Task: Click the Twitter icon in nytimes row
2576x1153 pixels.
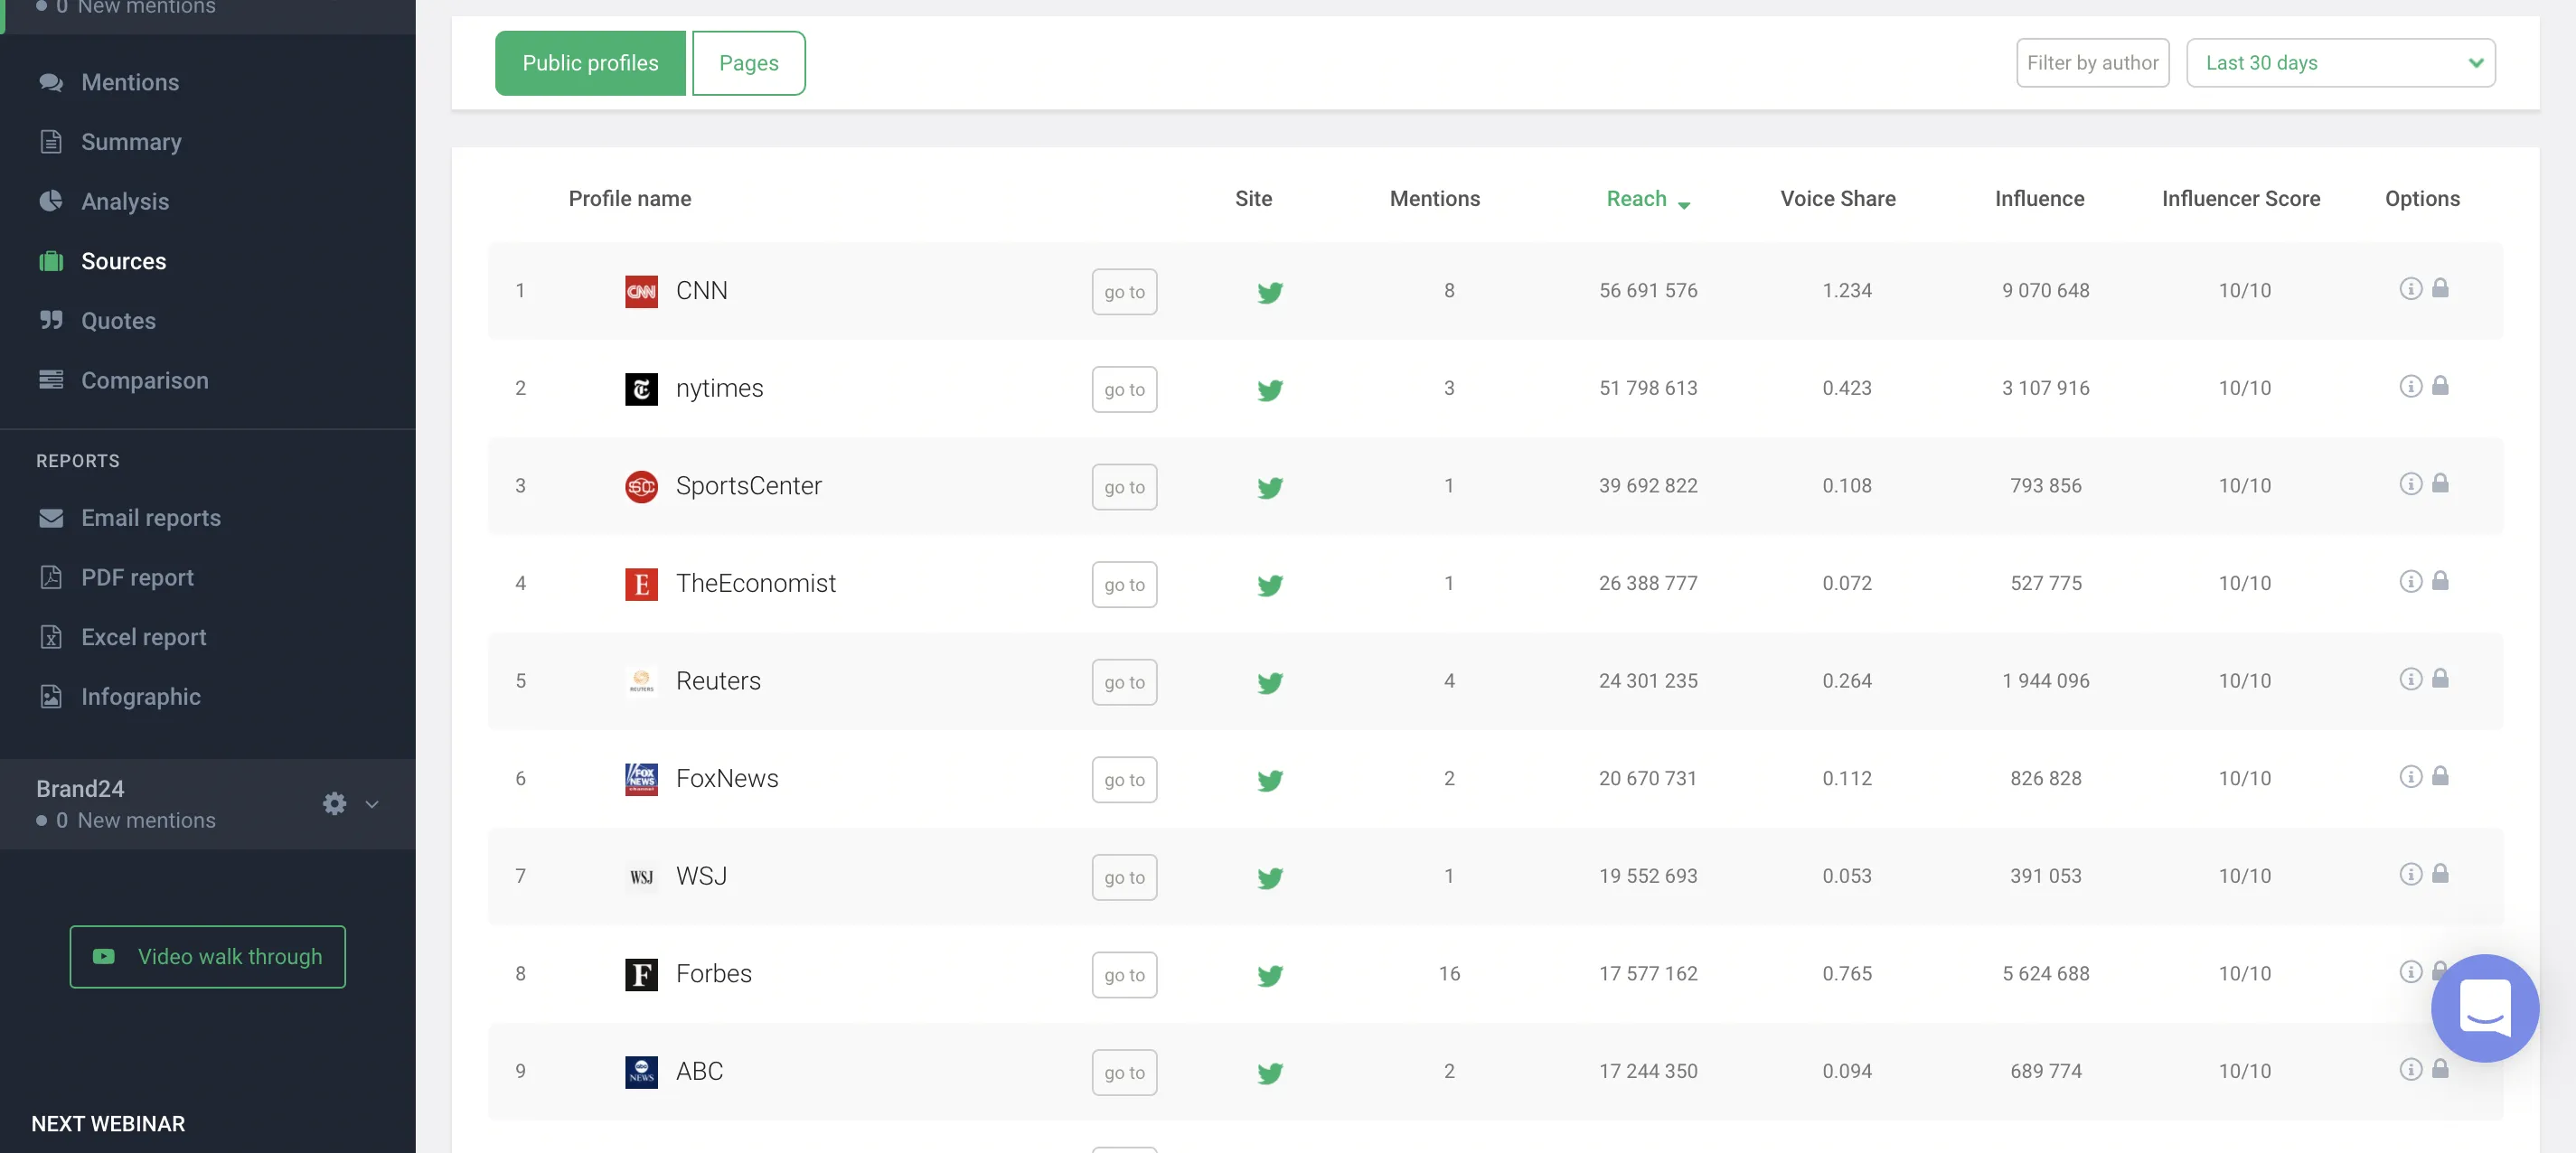Action: pos(1269,390)
